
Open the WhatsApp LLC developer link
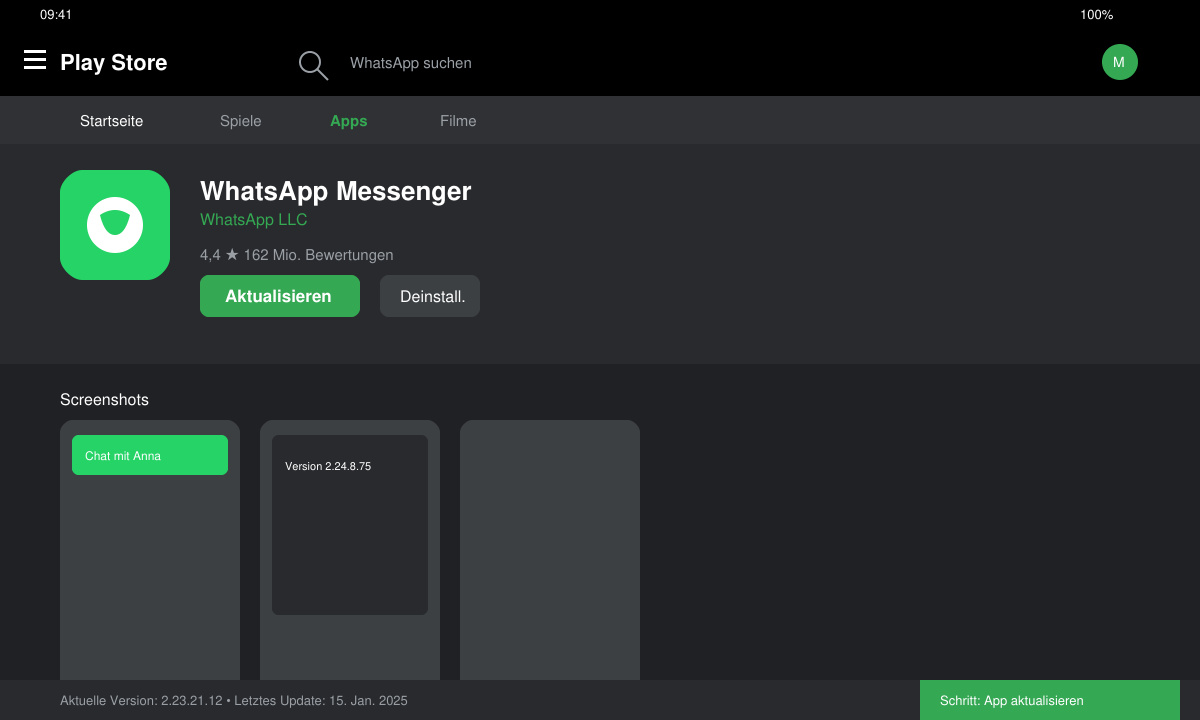point(254,220)
